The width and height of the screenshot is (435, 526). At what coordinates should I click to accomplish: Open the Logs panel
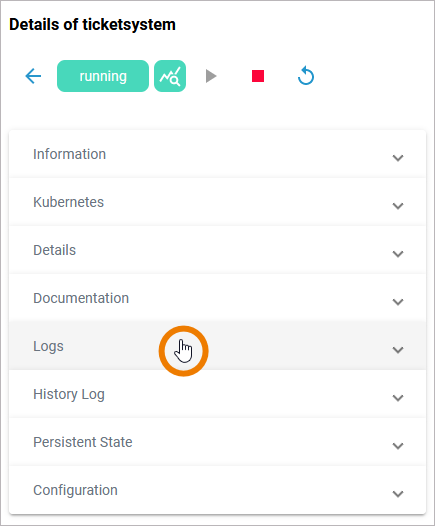click(x=217, y=346)
